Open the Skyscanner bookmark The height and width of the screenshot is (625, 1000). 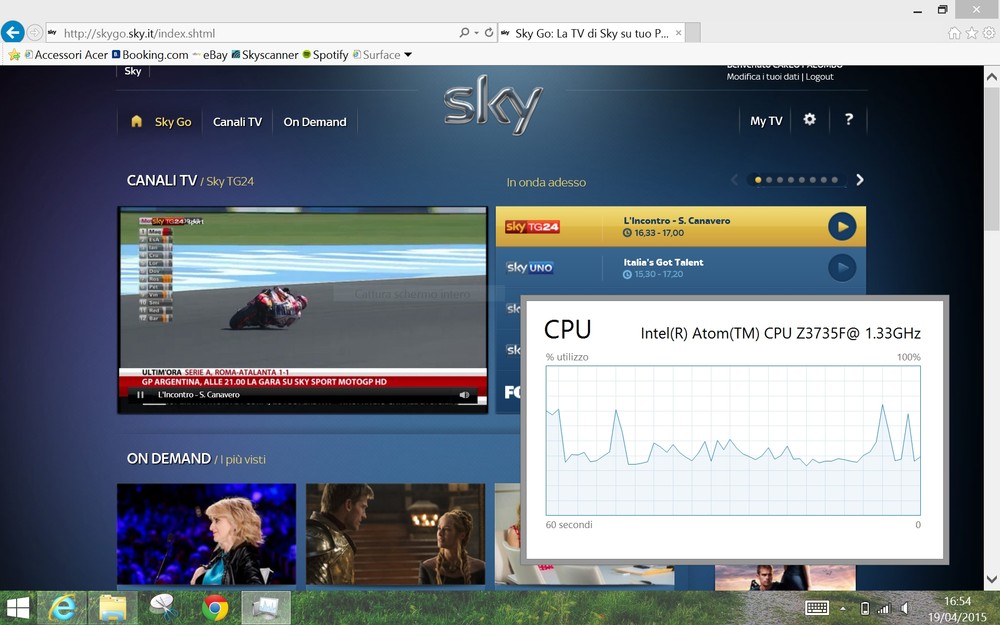(x=265, y=55)
